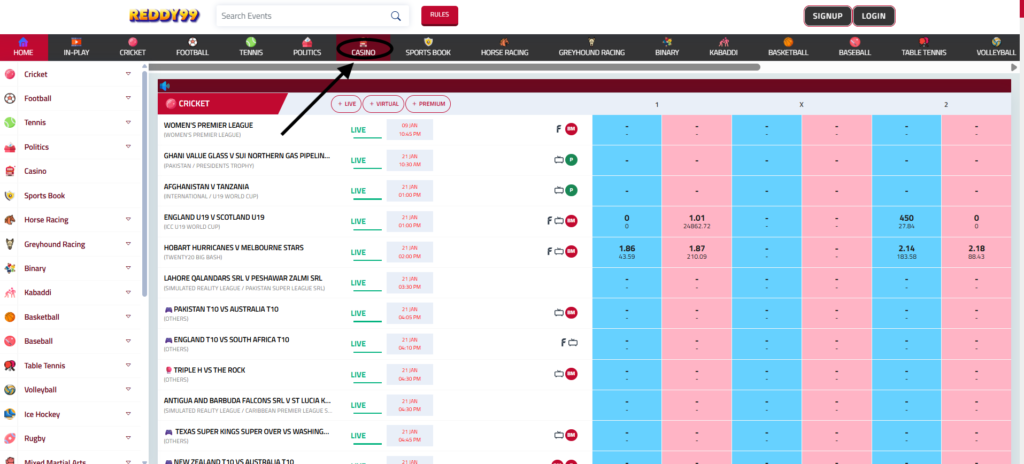Image resolution: width=1024 pixels, height=464 pixels.
Task: Click the Login button
Action: pyautogui.click(x=873, y=16)
